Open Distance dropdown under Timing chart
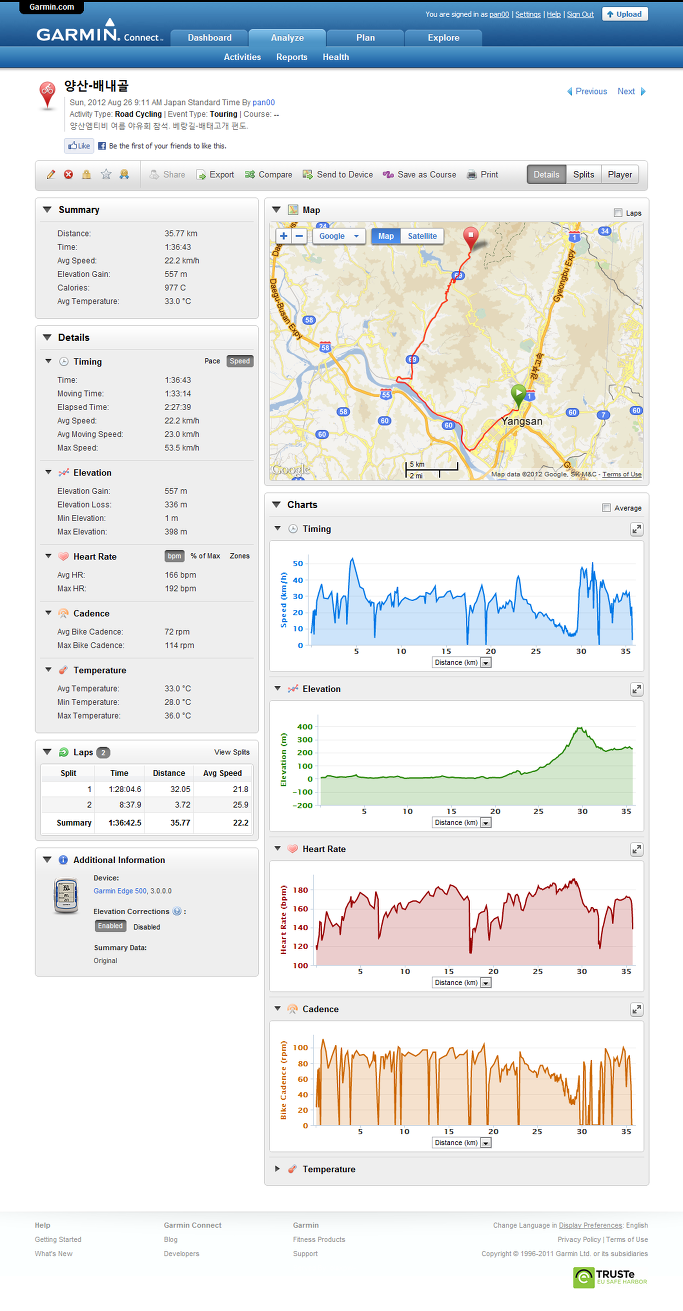 462,662
